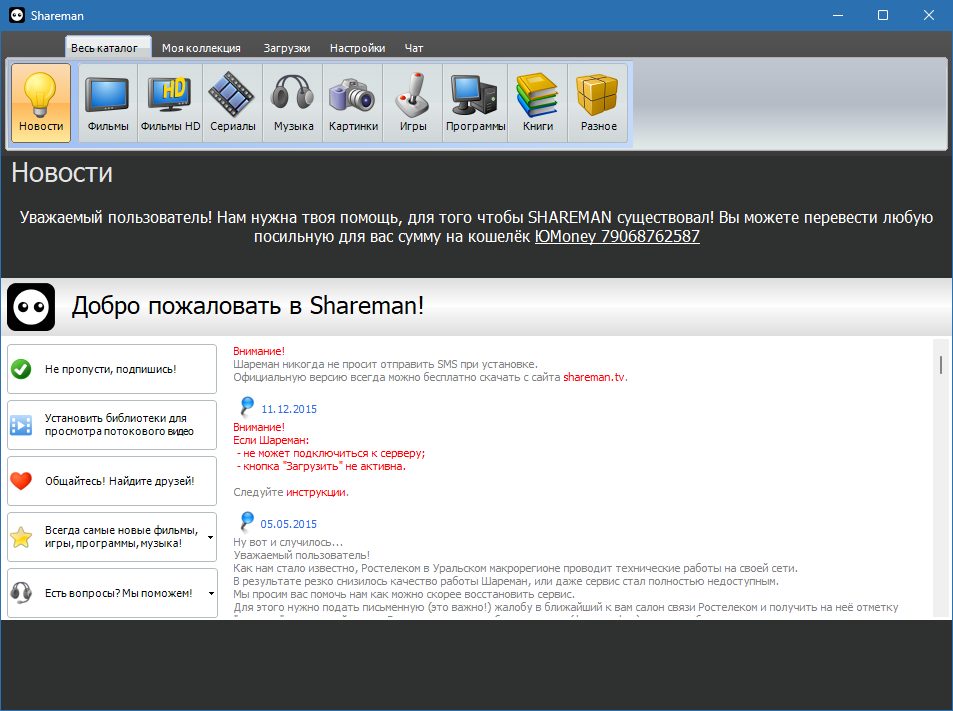Switch to the Моя коллекция tab
This screenshot has height=711, width=953.
[201, 48]
